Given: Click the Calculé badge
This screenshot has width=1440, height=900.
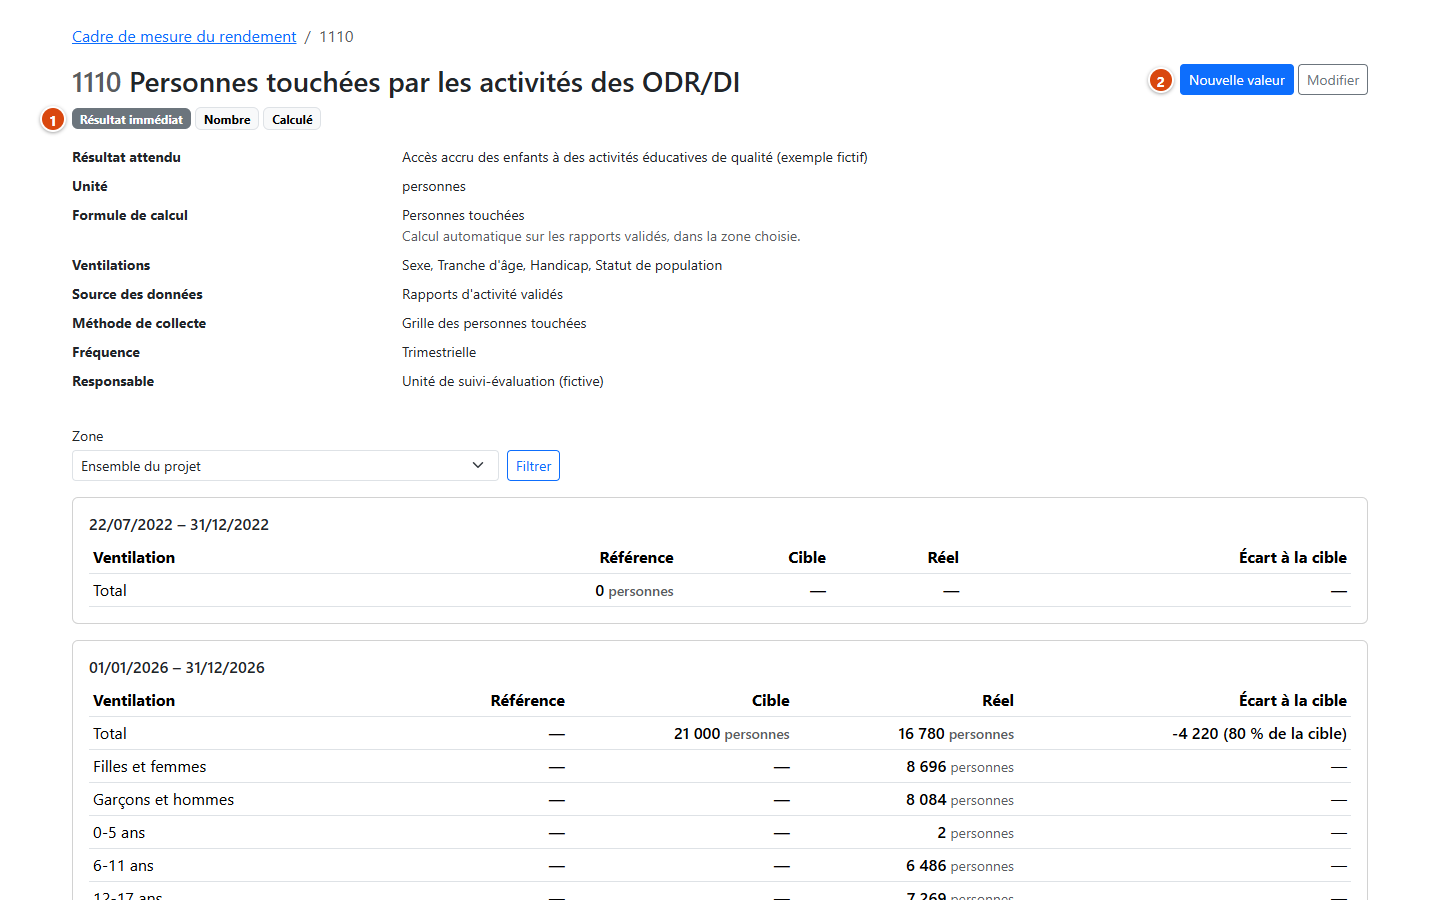Looking at the screenshot, I should (x=292, y=119).
